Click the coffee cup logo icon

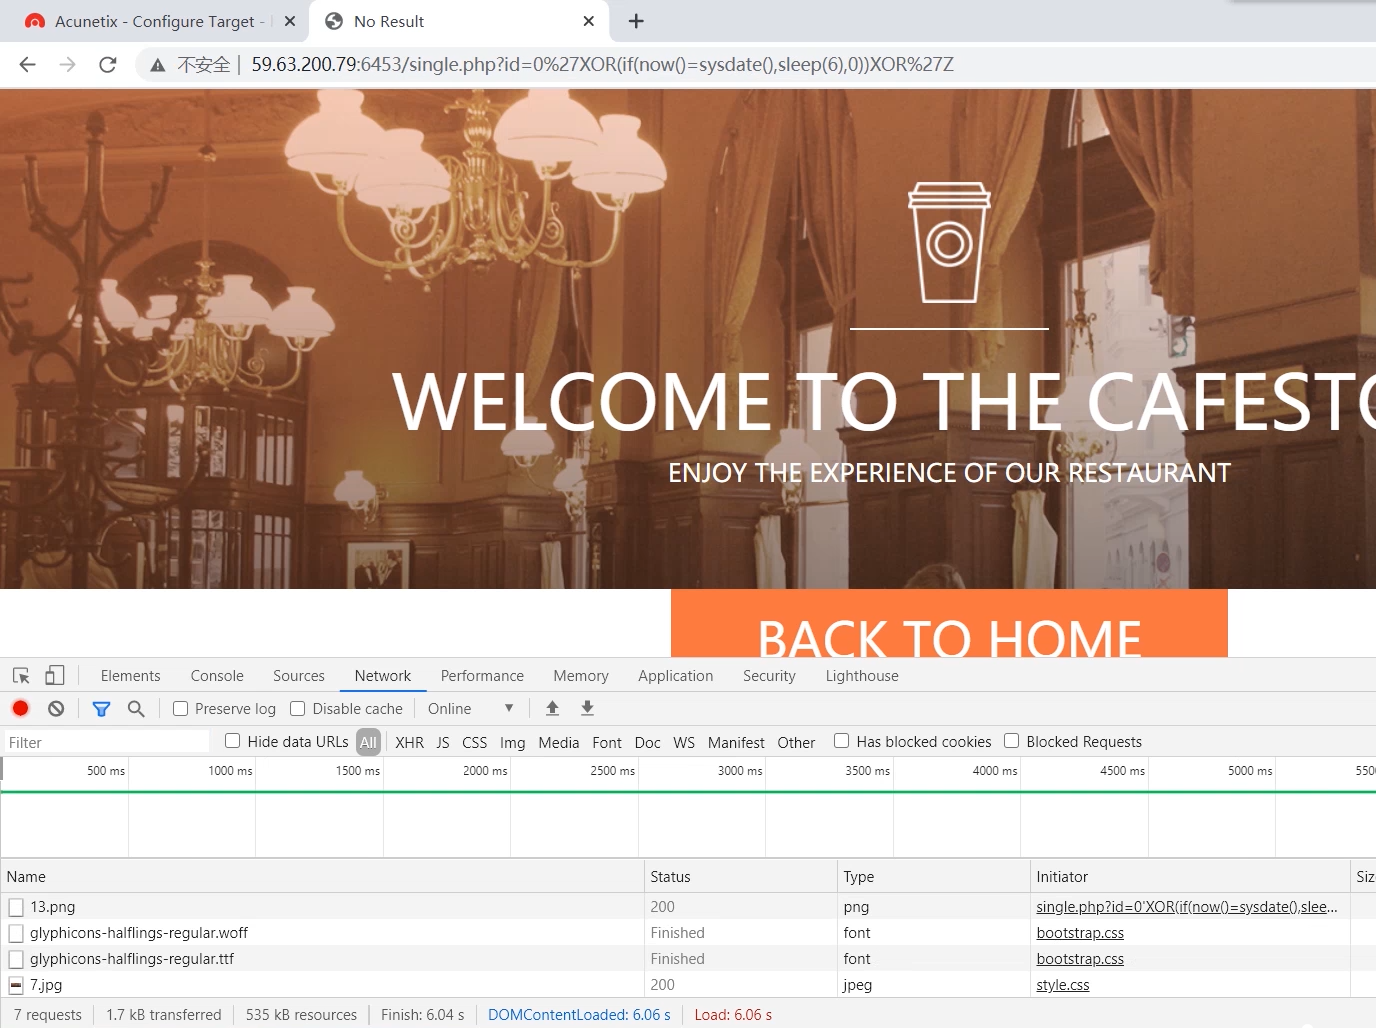tap(949, 242)
